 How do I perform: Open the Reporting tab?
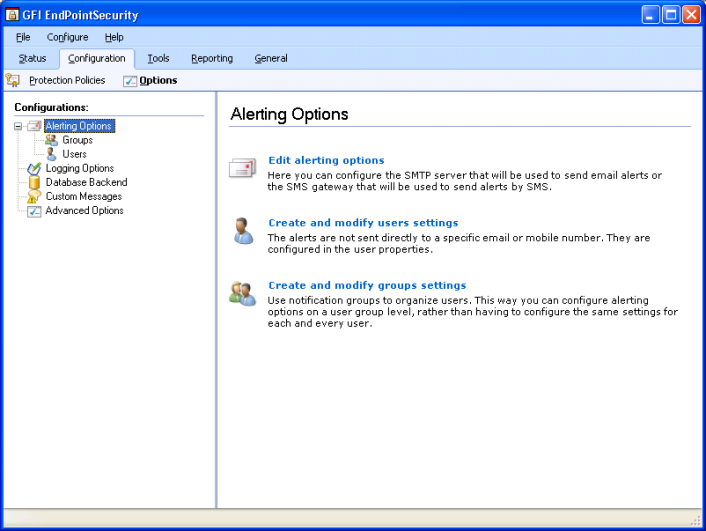click(x=212, y=59)
